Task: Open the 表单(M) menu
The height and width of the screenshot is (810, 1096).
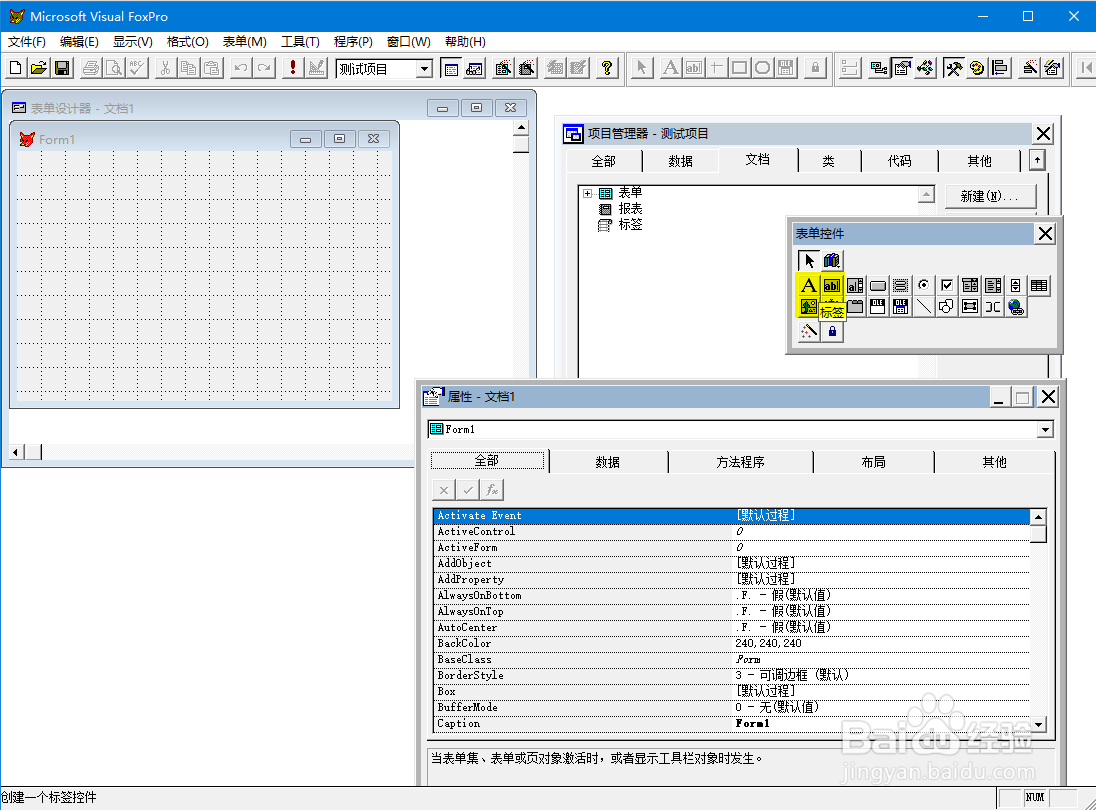Action: [245, 42]
